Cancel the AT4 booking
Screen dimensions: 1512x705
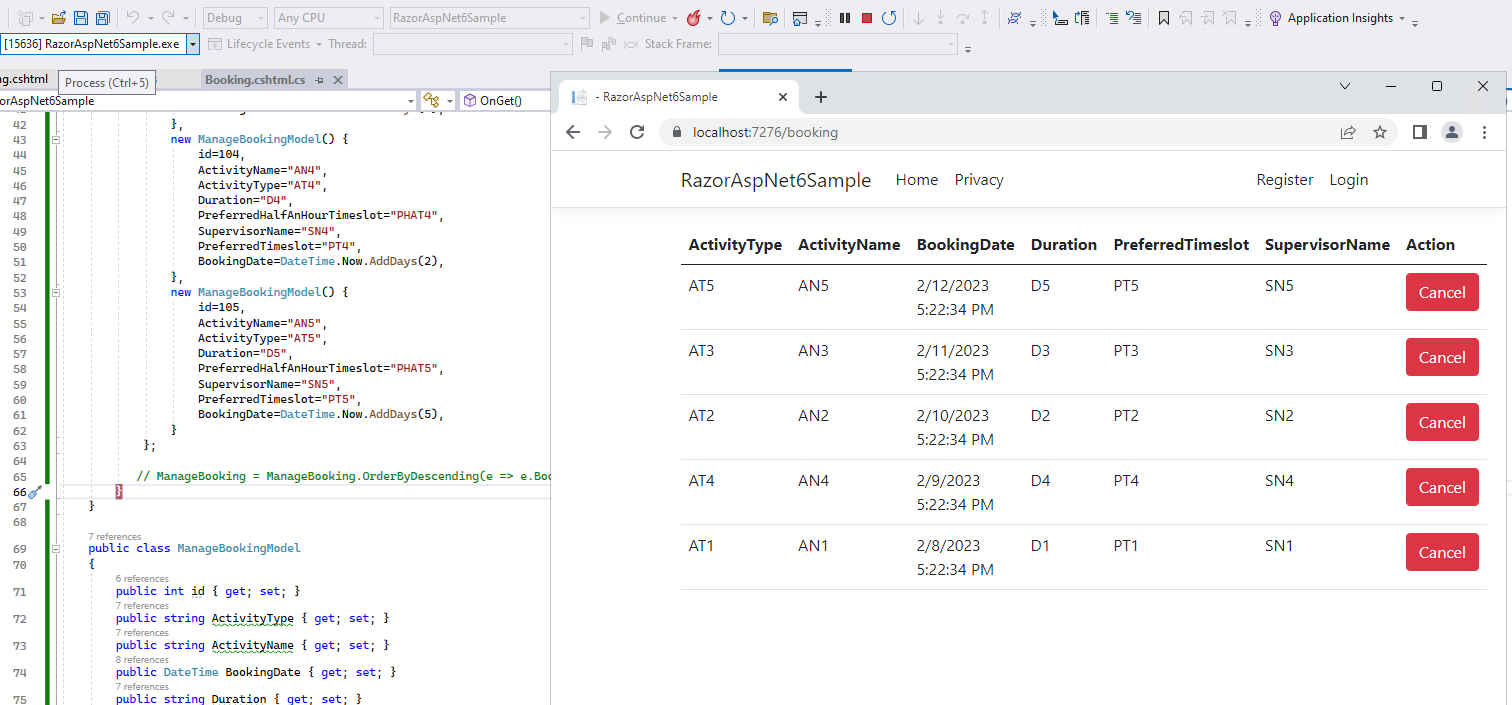coord(1442,487)
